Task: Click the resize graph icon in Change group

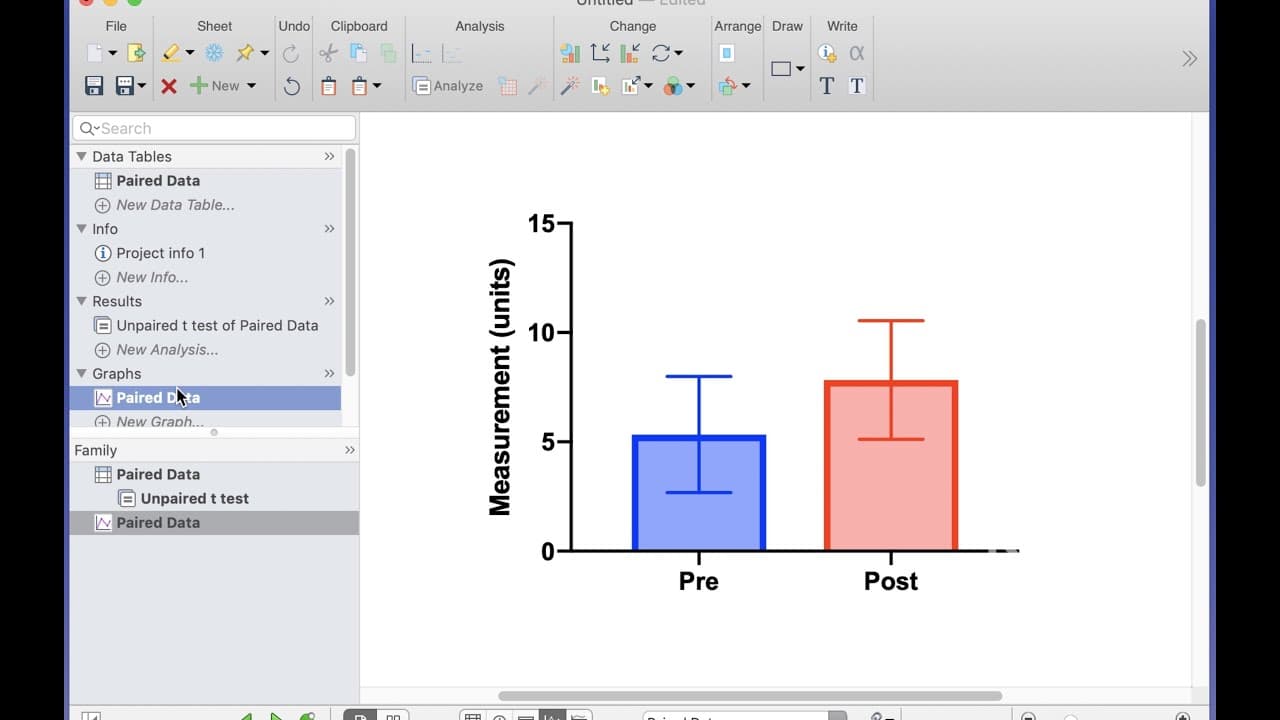Action: tap(631, 86)
